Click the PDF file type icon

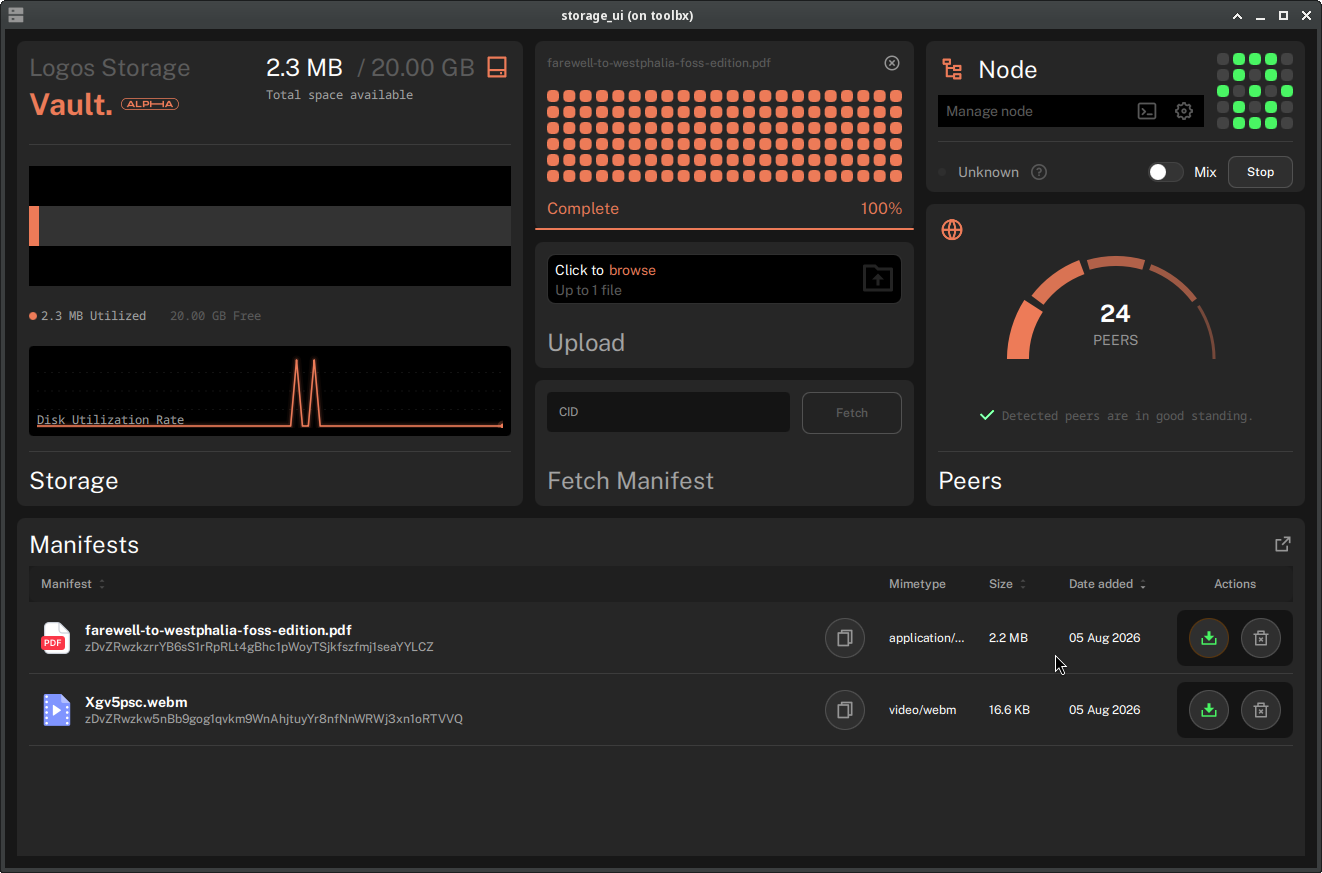coord(55,638)
